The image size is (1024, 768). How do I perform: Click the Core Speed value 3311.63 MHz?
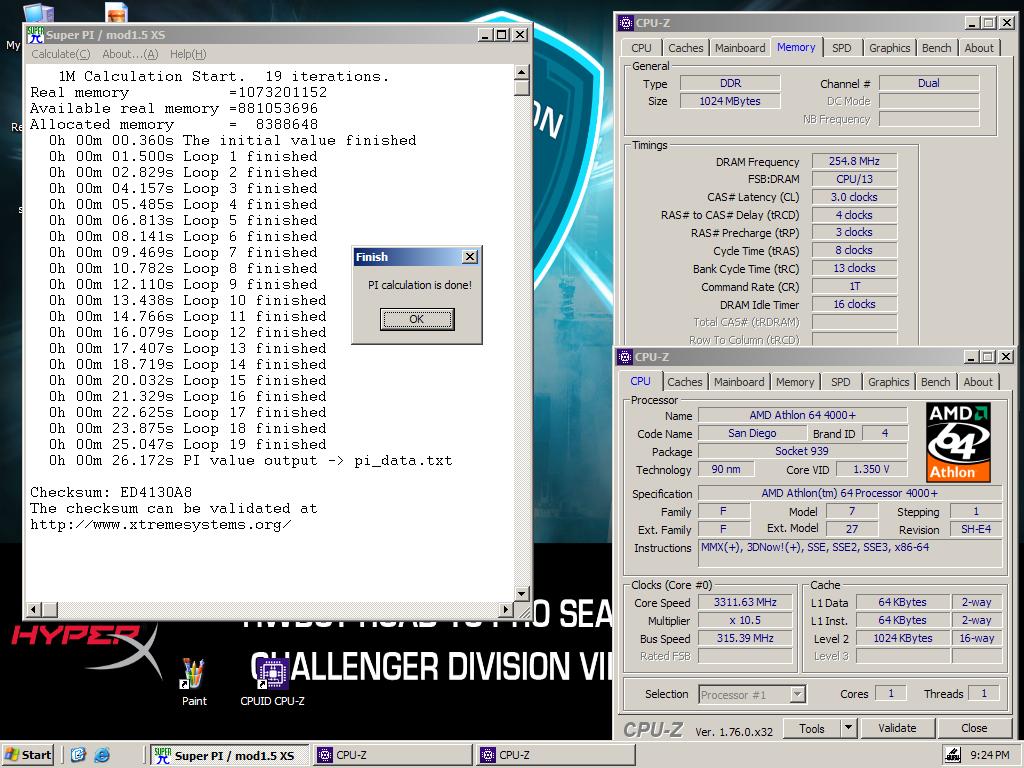(745, 602)
